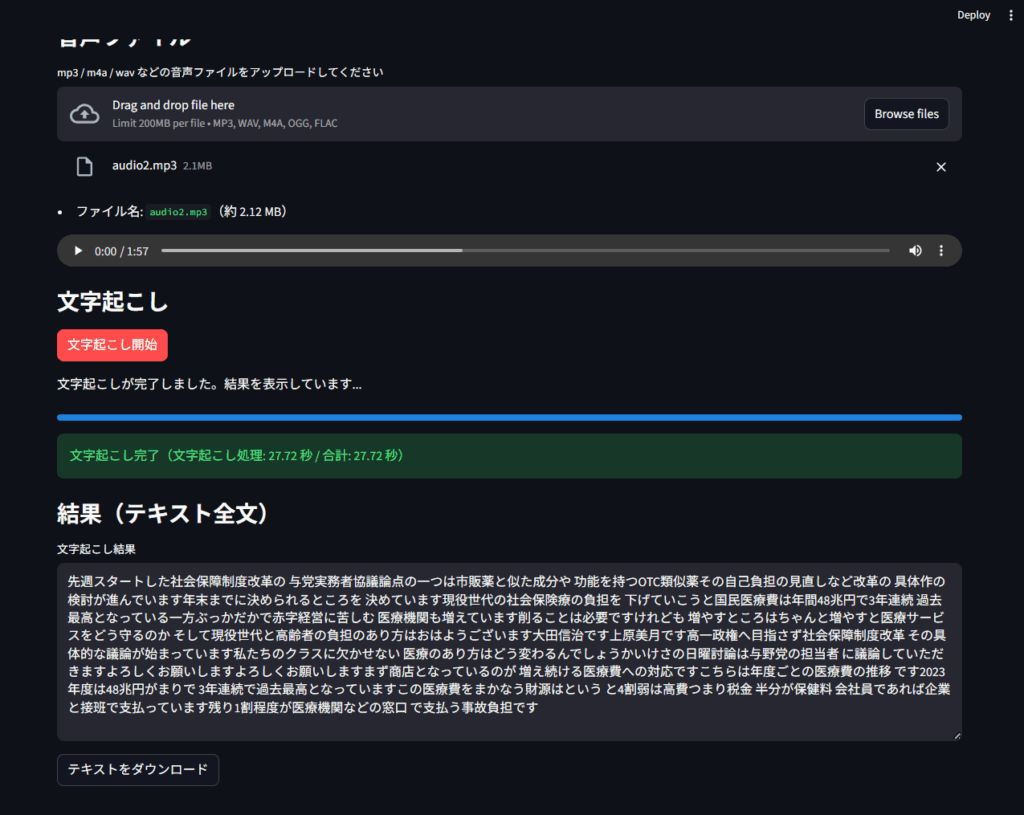This screenshot has height=815, width=1024.
Task: Click inside the transcription result text area
Action: 509,650
